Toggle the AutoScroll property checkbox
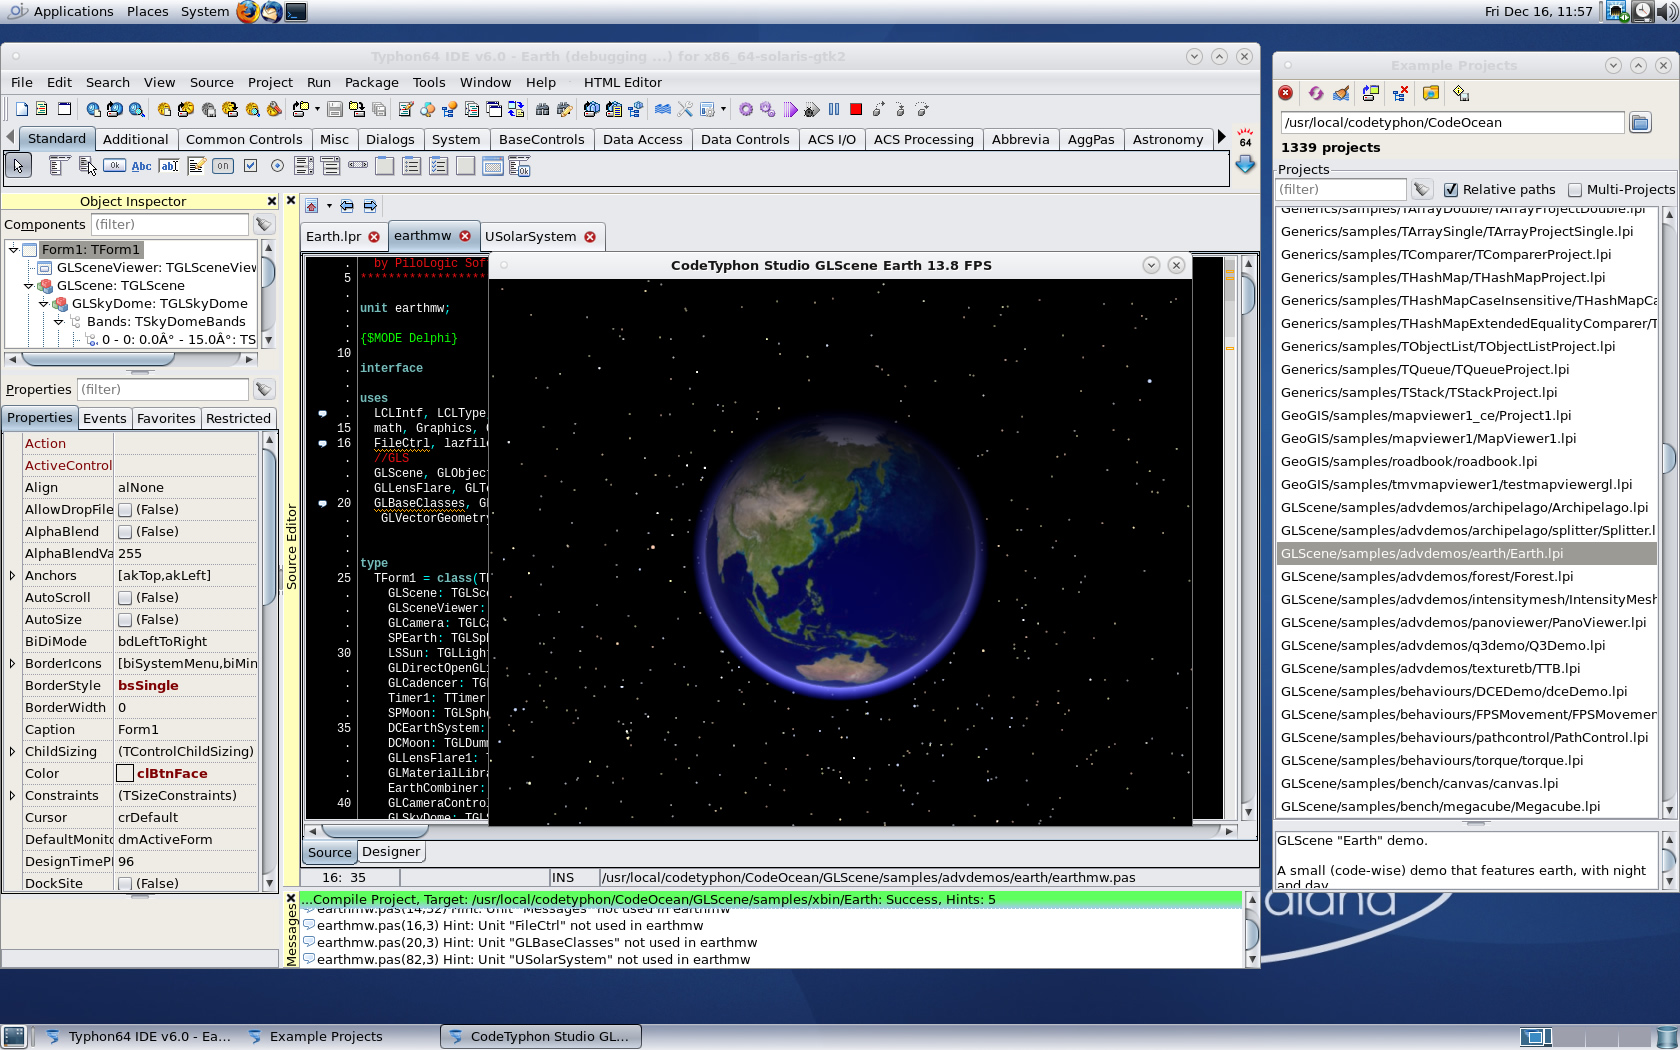This screenshot has height=1050, width=1680. point(125,598)
